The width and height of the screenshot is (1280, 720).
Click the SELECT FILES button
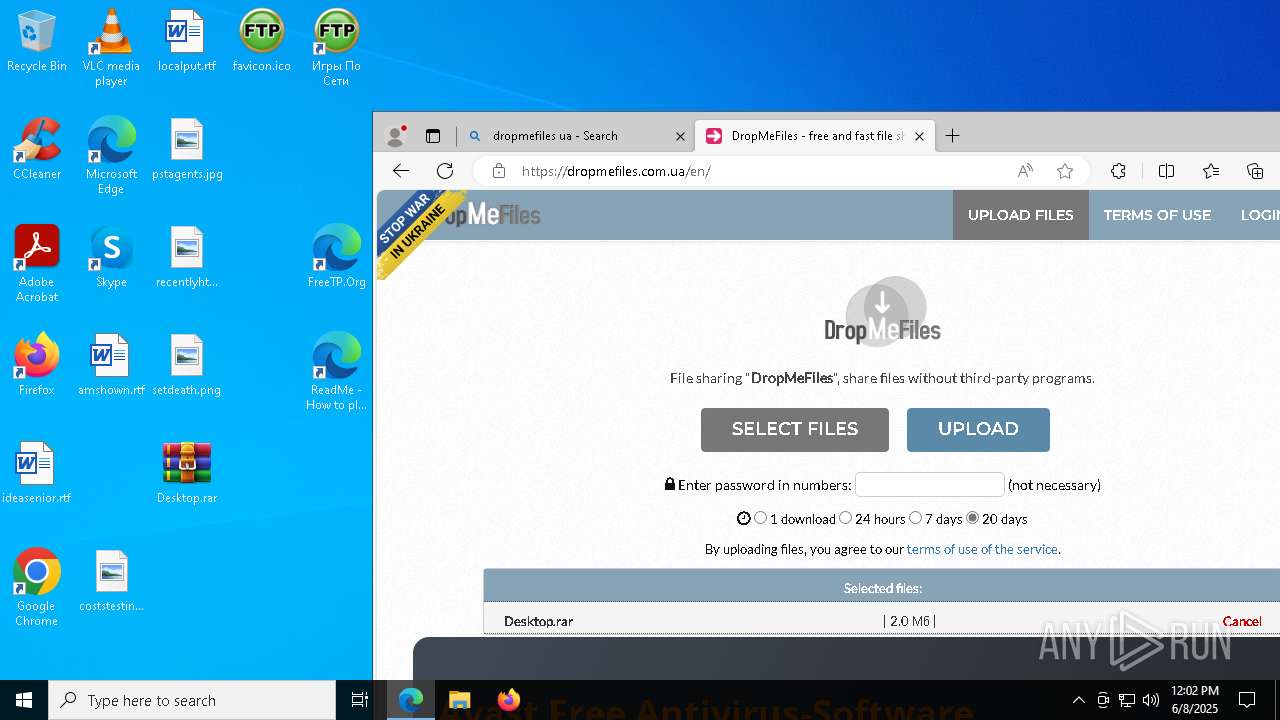tap(795, 429)
